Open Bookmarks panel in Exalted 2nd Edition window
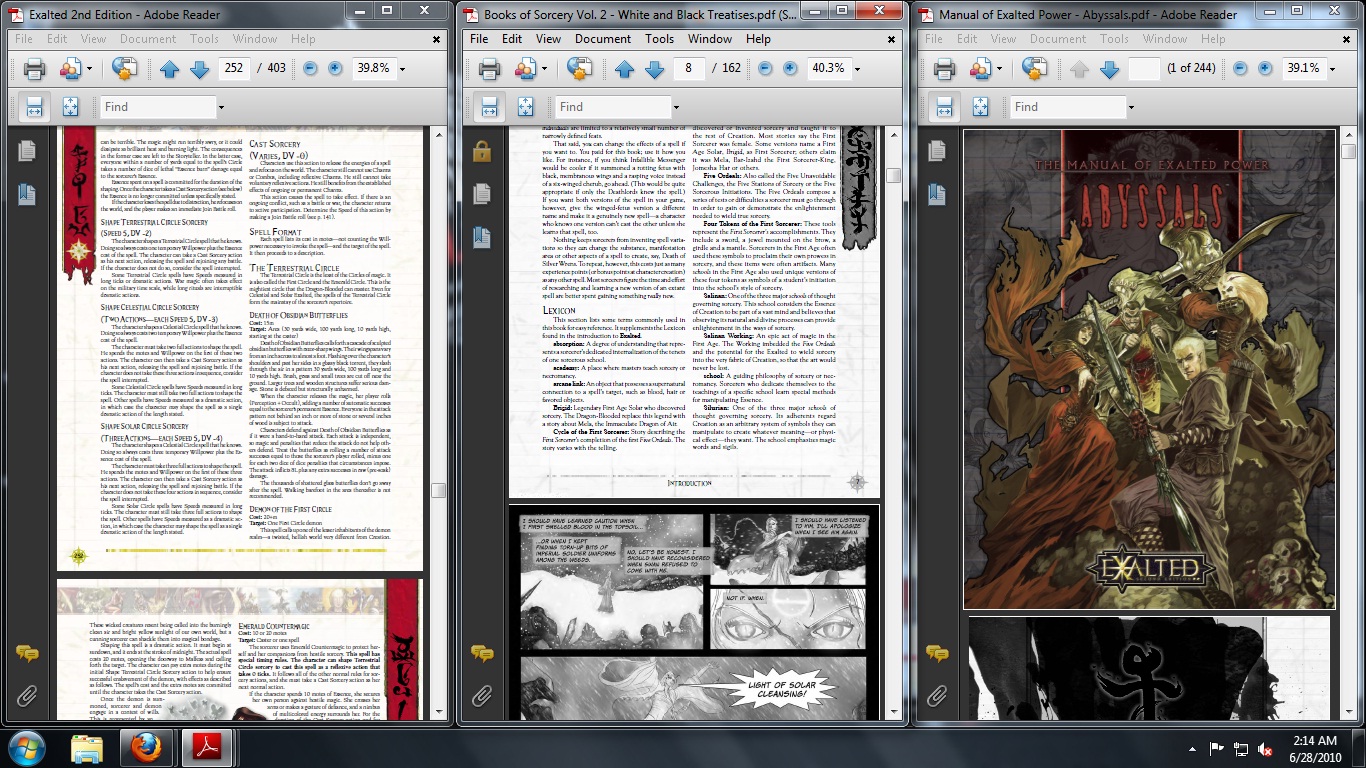1366x768 pixels. 27,194
